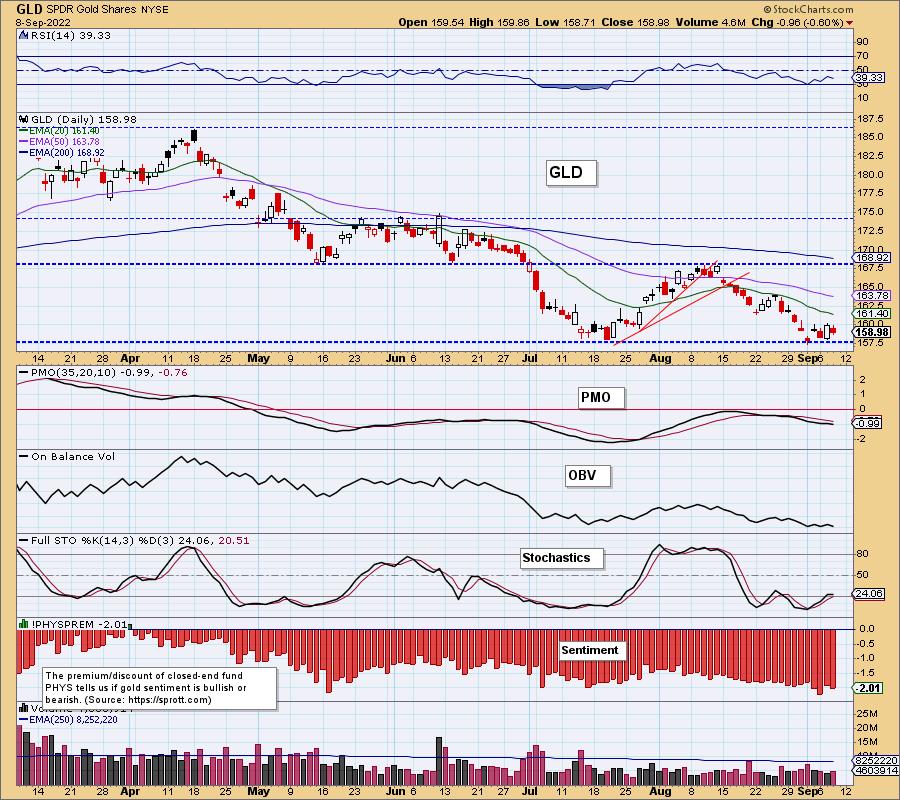Screen dimensions: 900x800
Task: Click the PMO annotation box
Action: click(600, 397)
